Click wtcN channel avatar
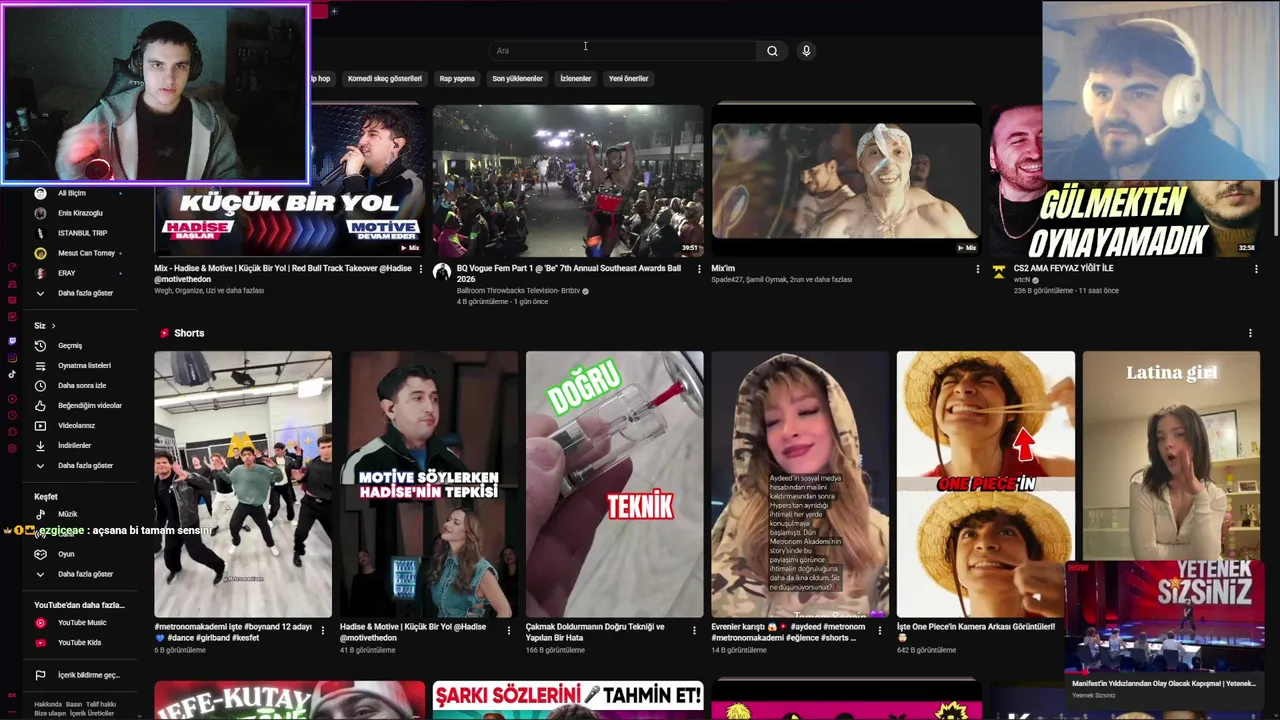 [998, 272]
